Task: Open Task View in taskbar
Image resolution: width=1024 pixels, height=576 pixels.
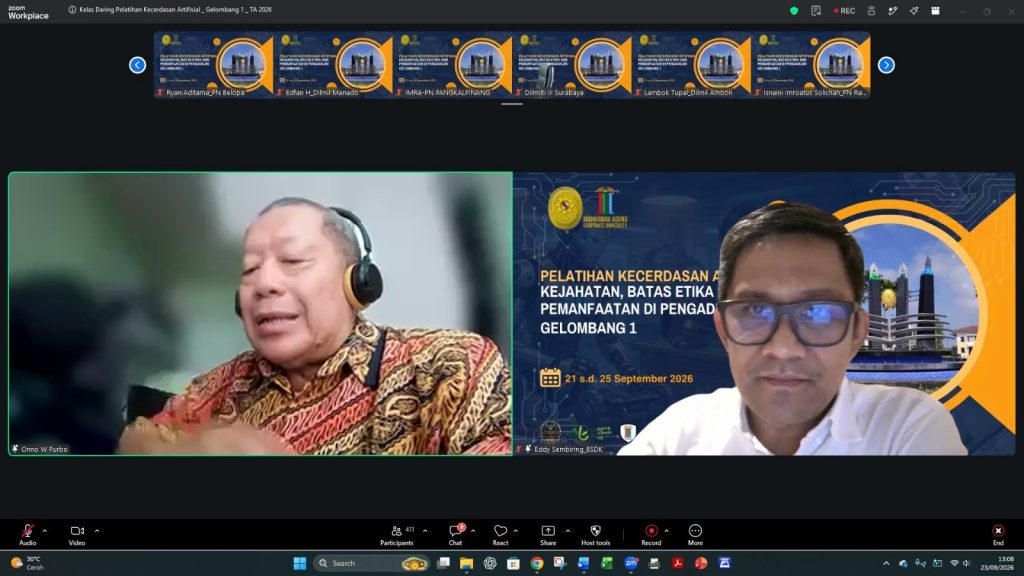Action: point(443,563)
